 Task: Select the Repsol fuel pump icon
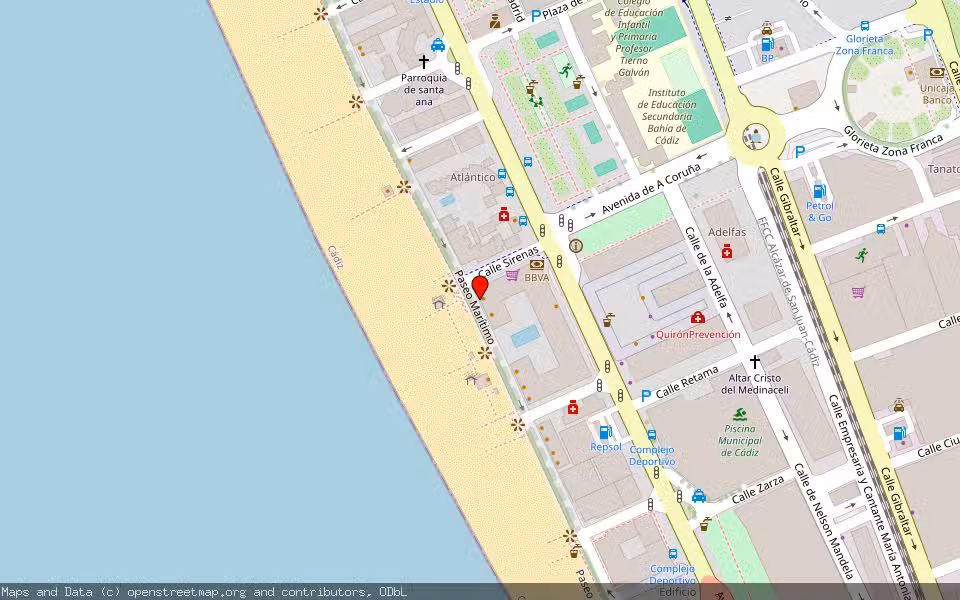[606, 432]
